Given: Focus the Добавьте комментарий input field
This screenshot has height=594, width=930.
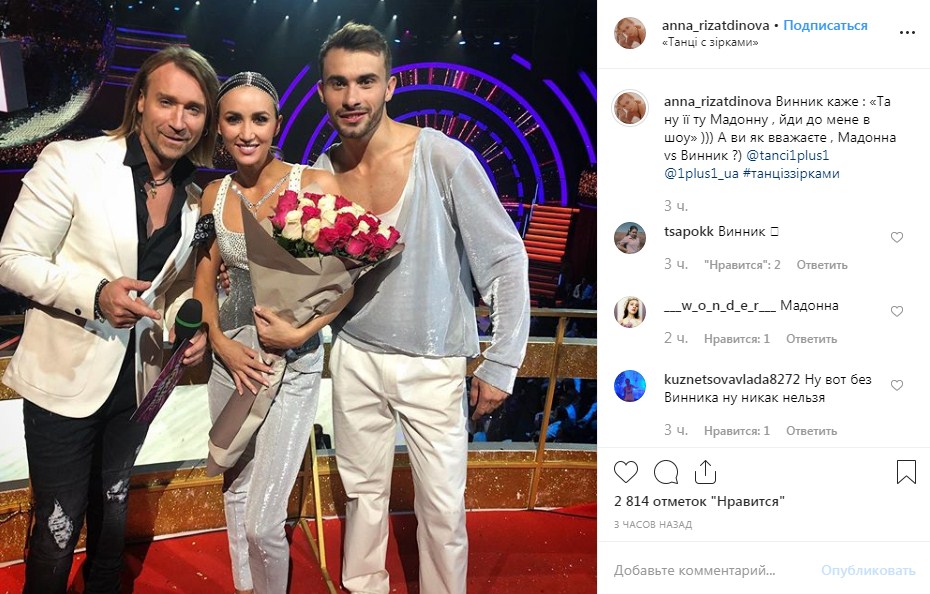Looking at the screenshot, I should click(712, 571).
